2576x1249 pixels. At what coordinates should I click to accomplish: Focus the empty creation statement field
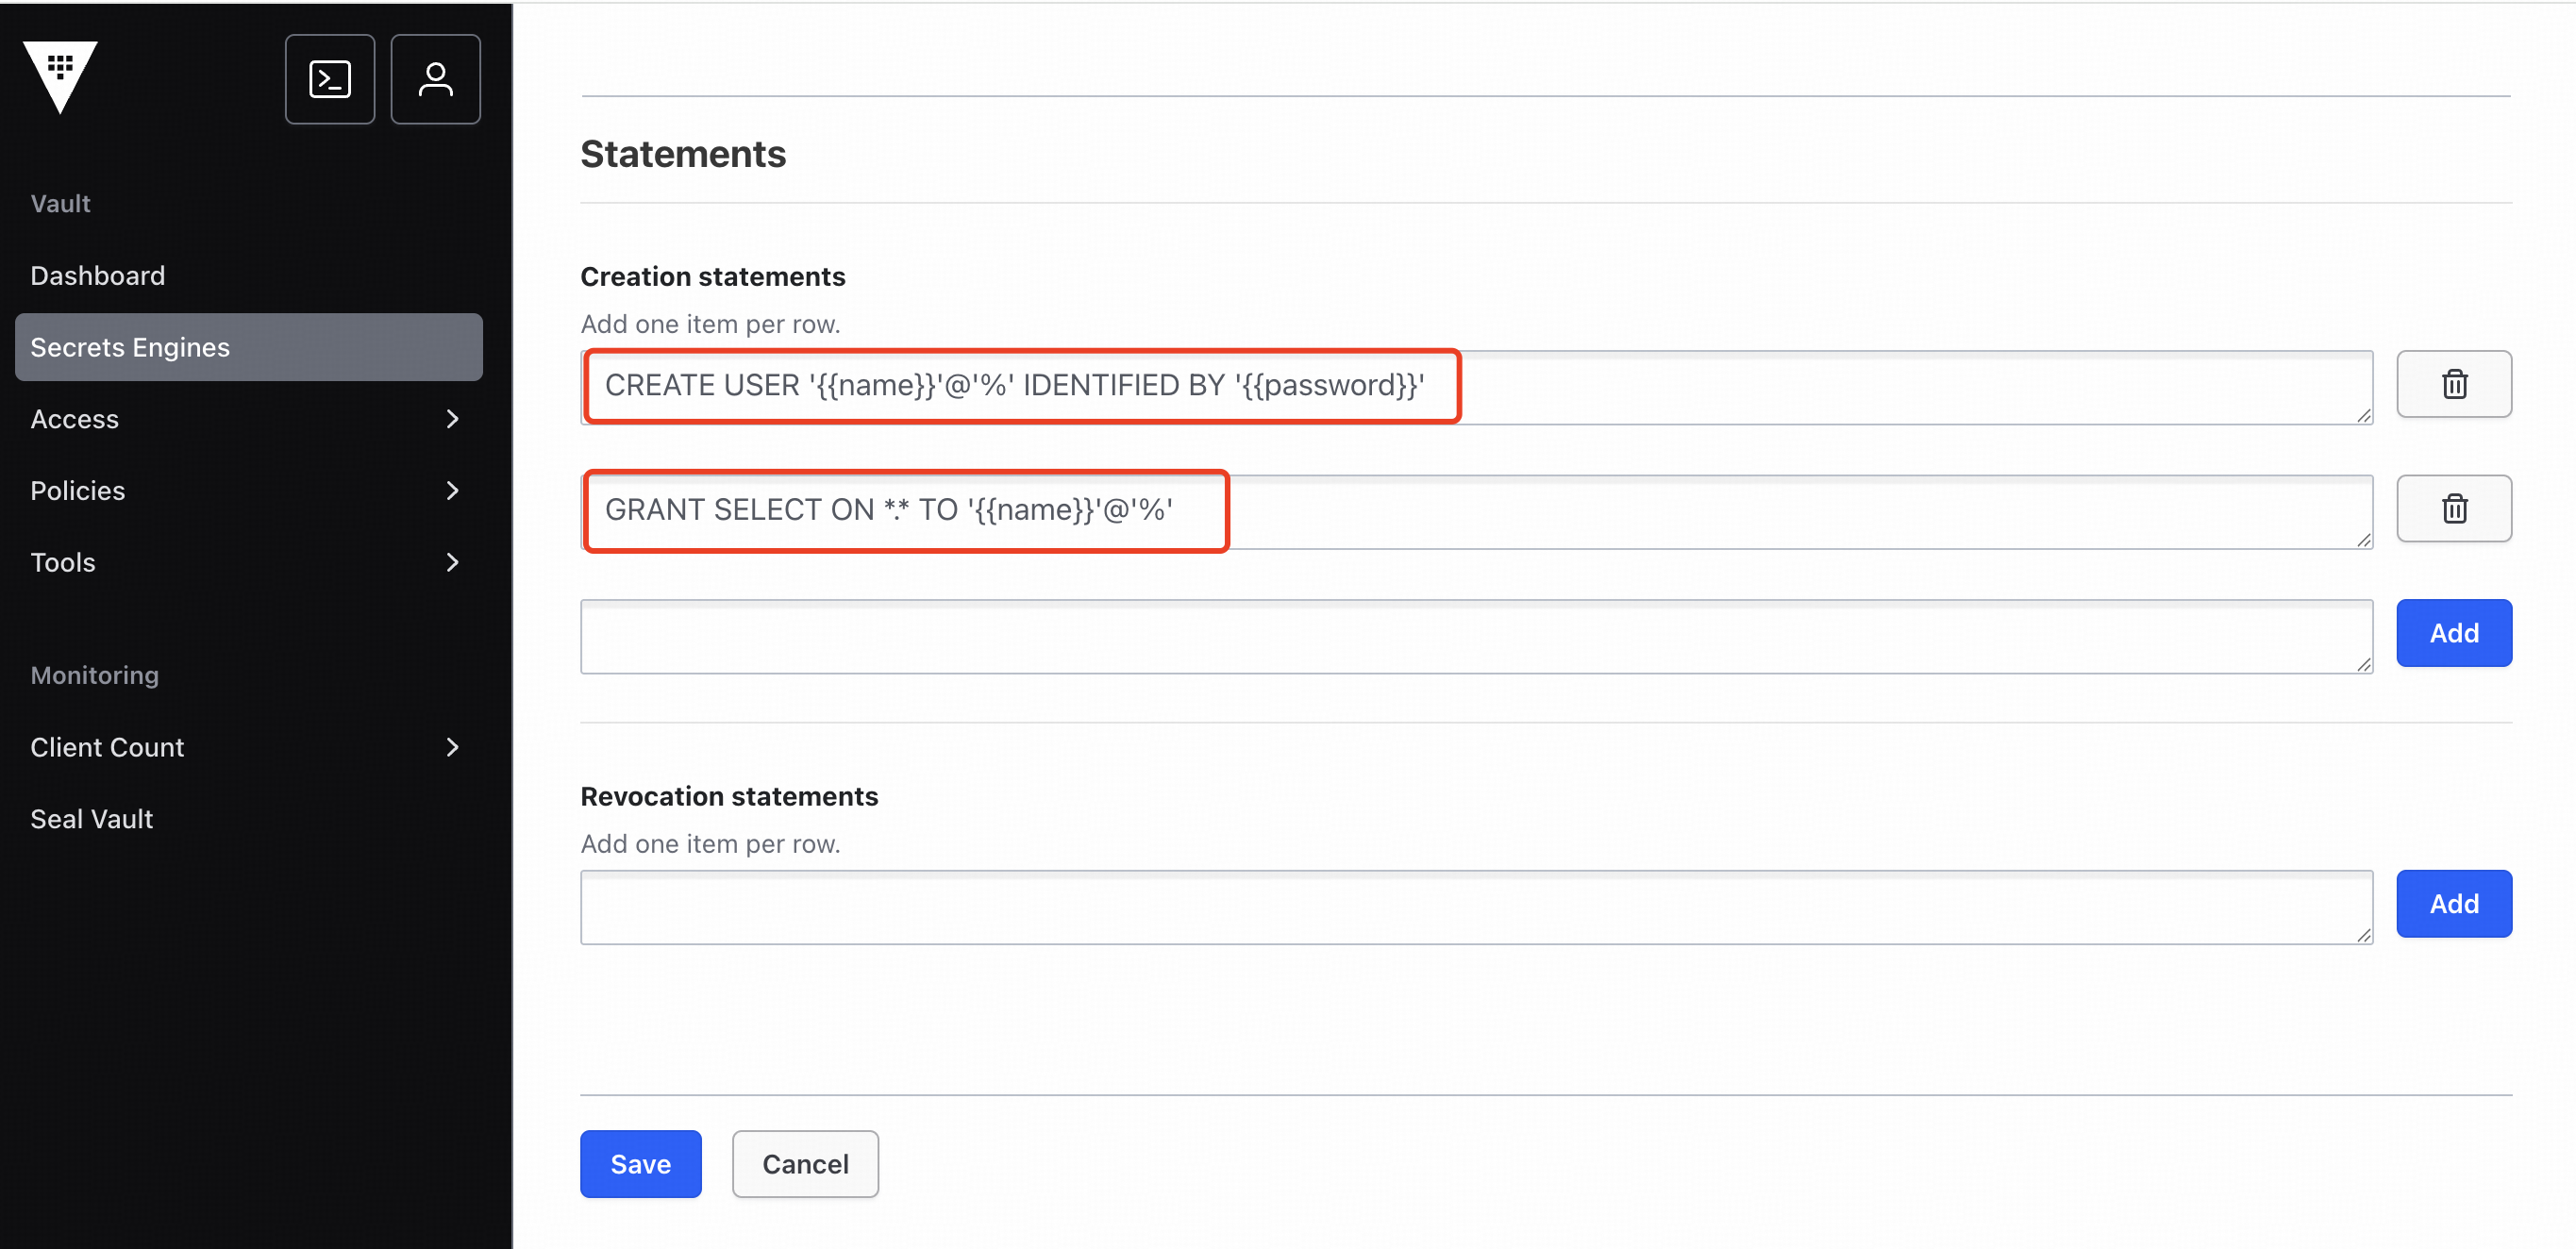point(1475,637)
